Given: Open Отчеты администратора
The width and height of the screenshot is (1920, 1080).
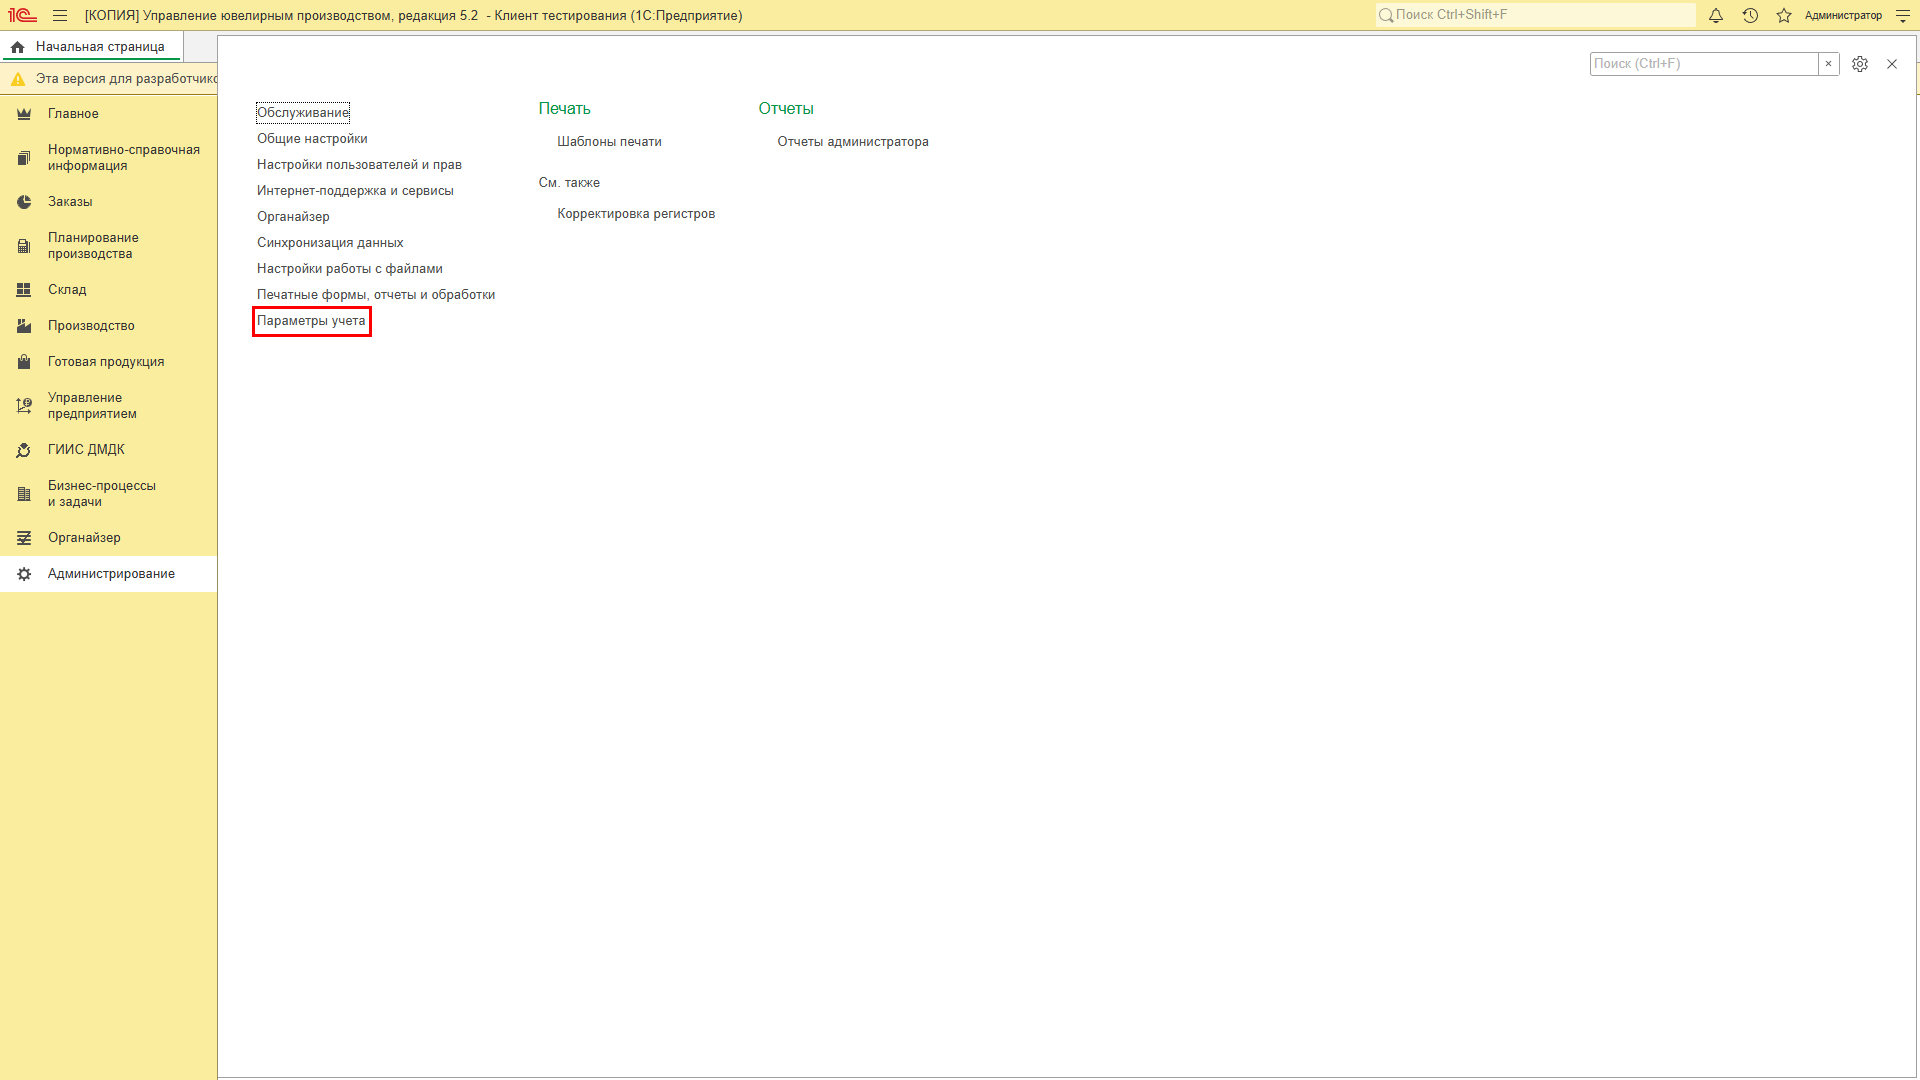Looking at the screenshot, I should [853, 142].
